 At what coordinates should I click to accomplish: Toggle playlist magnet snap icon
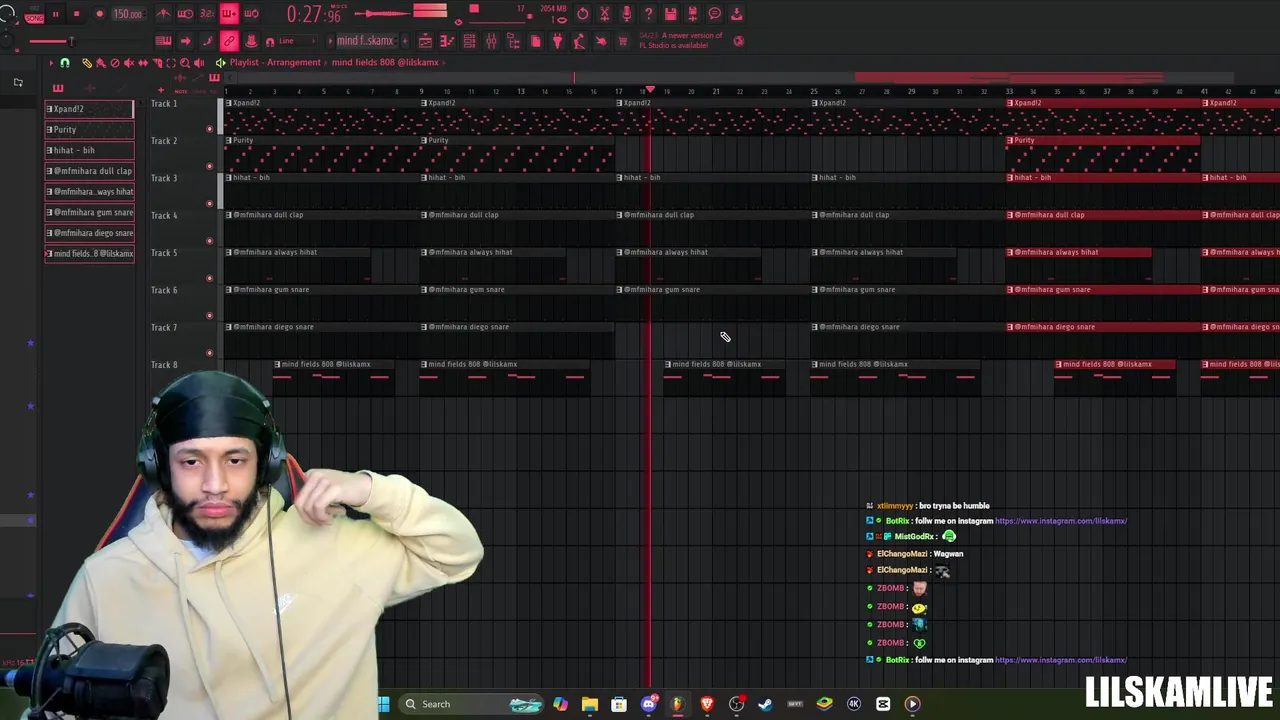tap(65, 63)
